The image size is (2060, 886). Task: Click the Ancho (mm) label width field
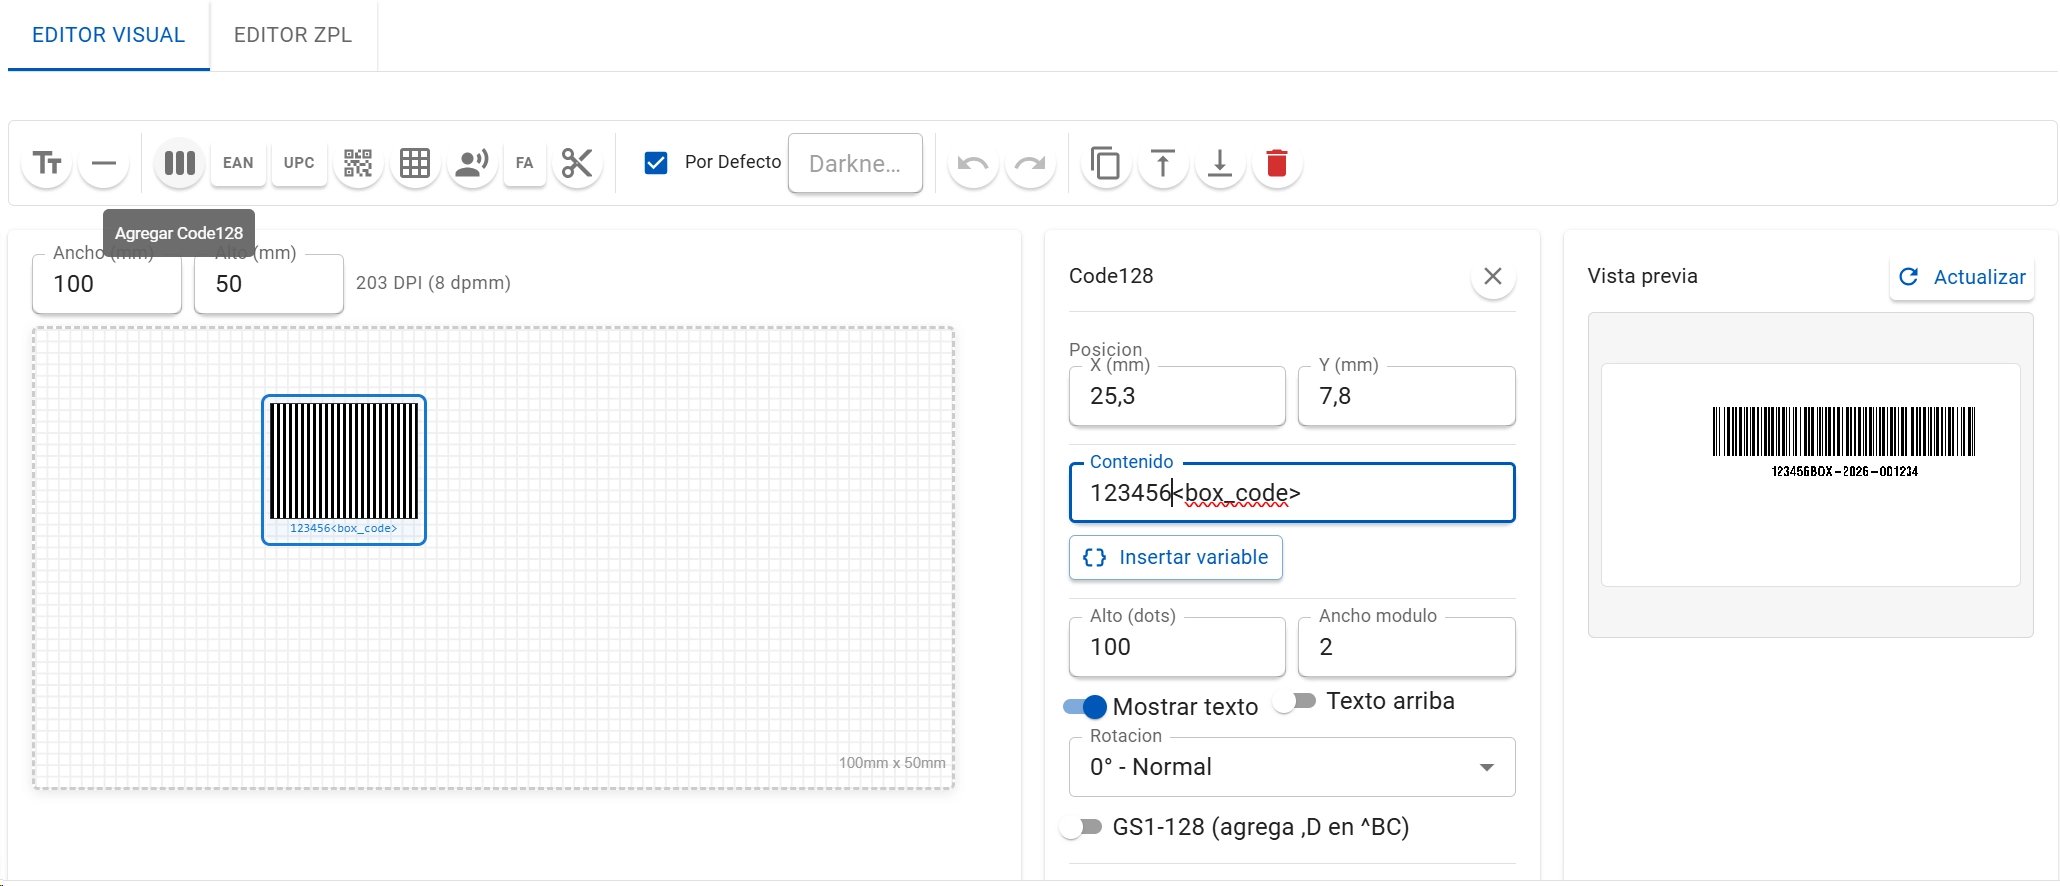tap(107, 284)
